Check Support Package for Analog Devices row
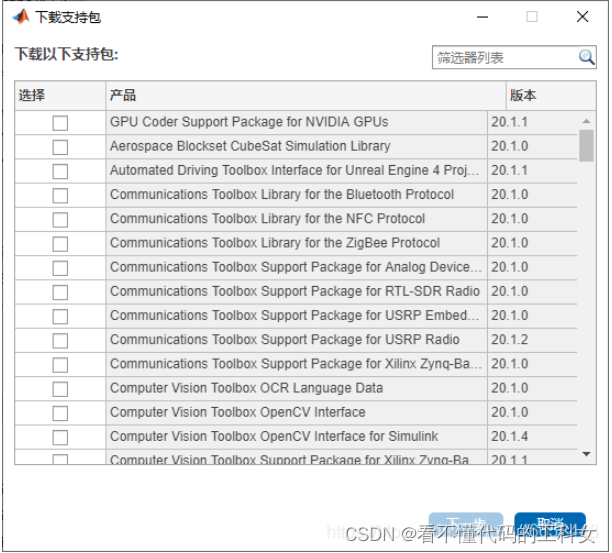 pos(60,268)
